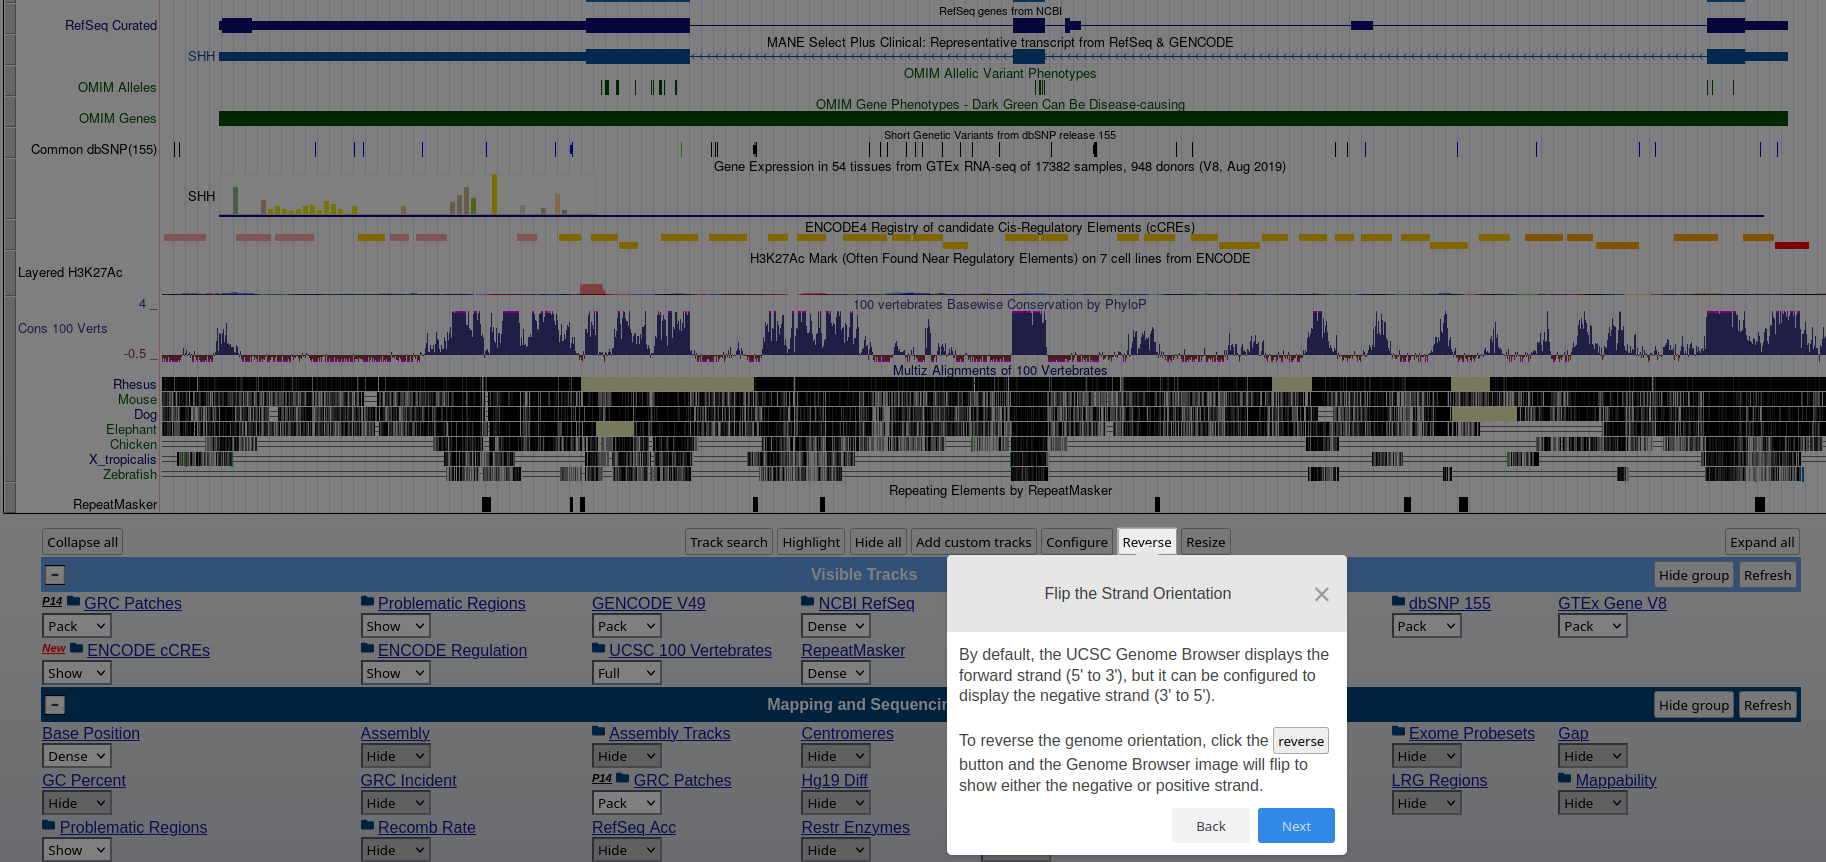The height and width of the screenshot is (862, 1826).
Task: Click the folder icon by UCSC 100 Vertebrates
Action: click(x=598, y=649)
